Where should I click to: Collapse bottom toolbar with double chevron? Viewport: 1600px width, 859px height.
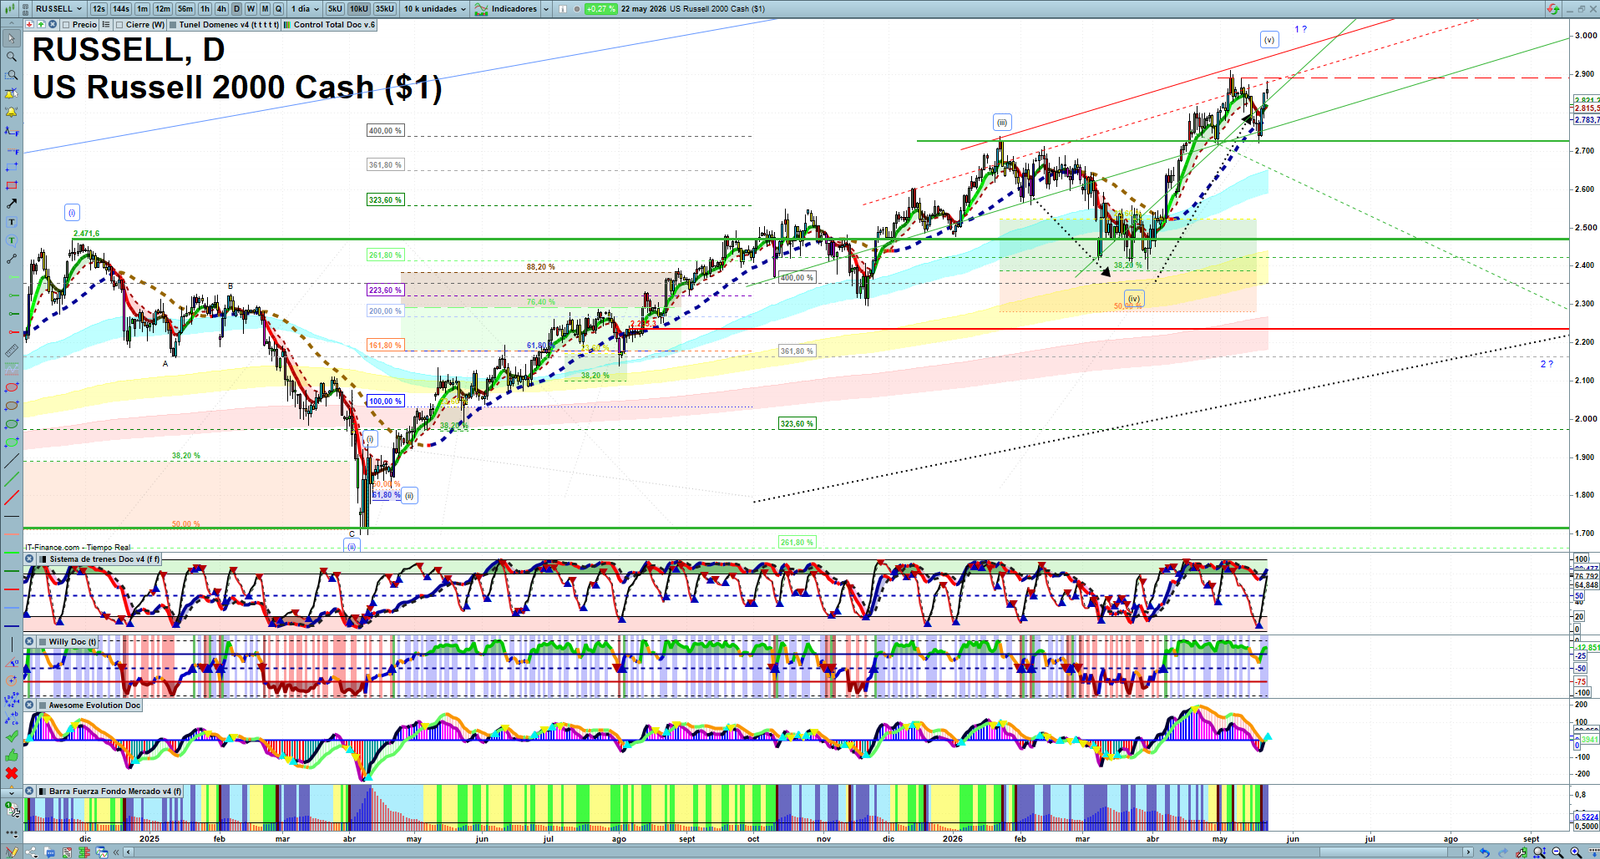116,852
